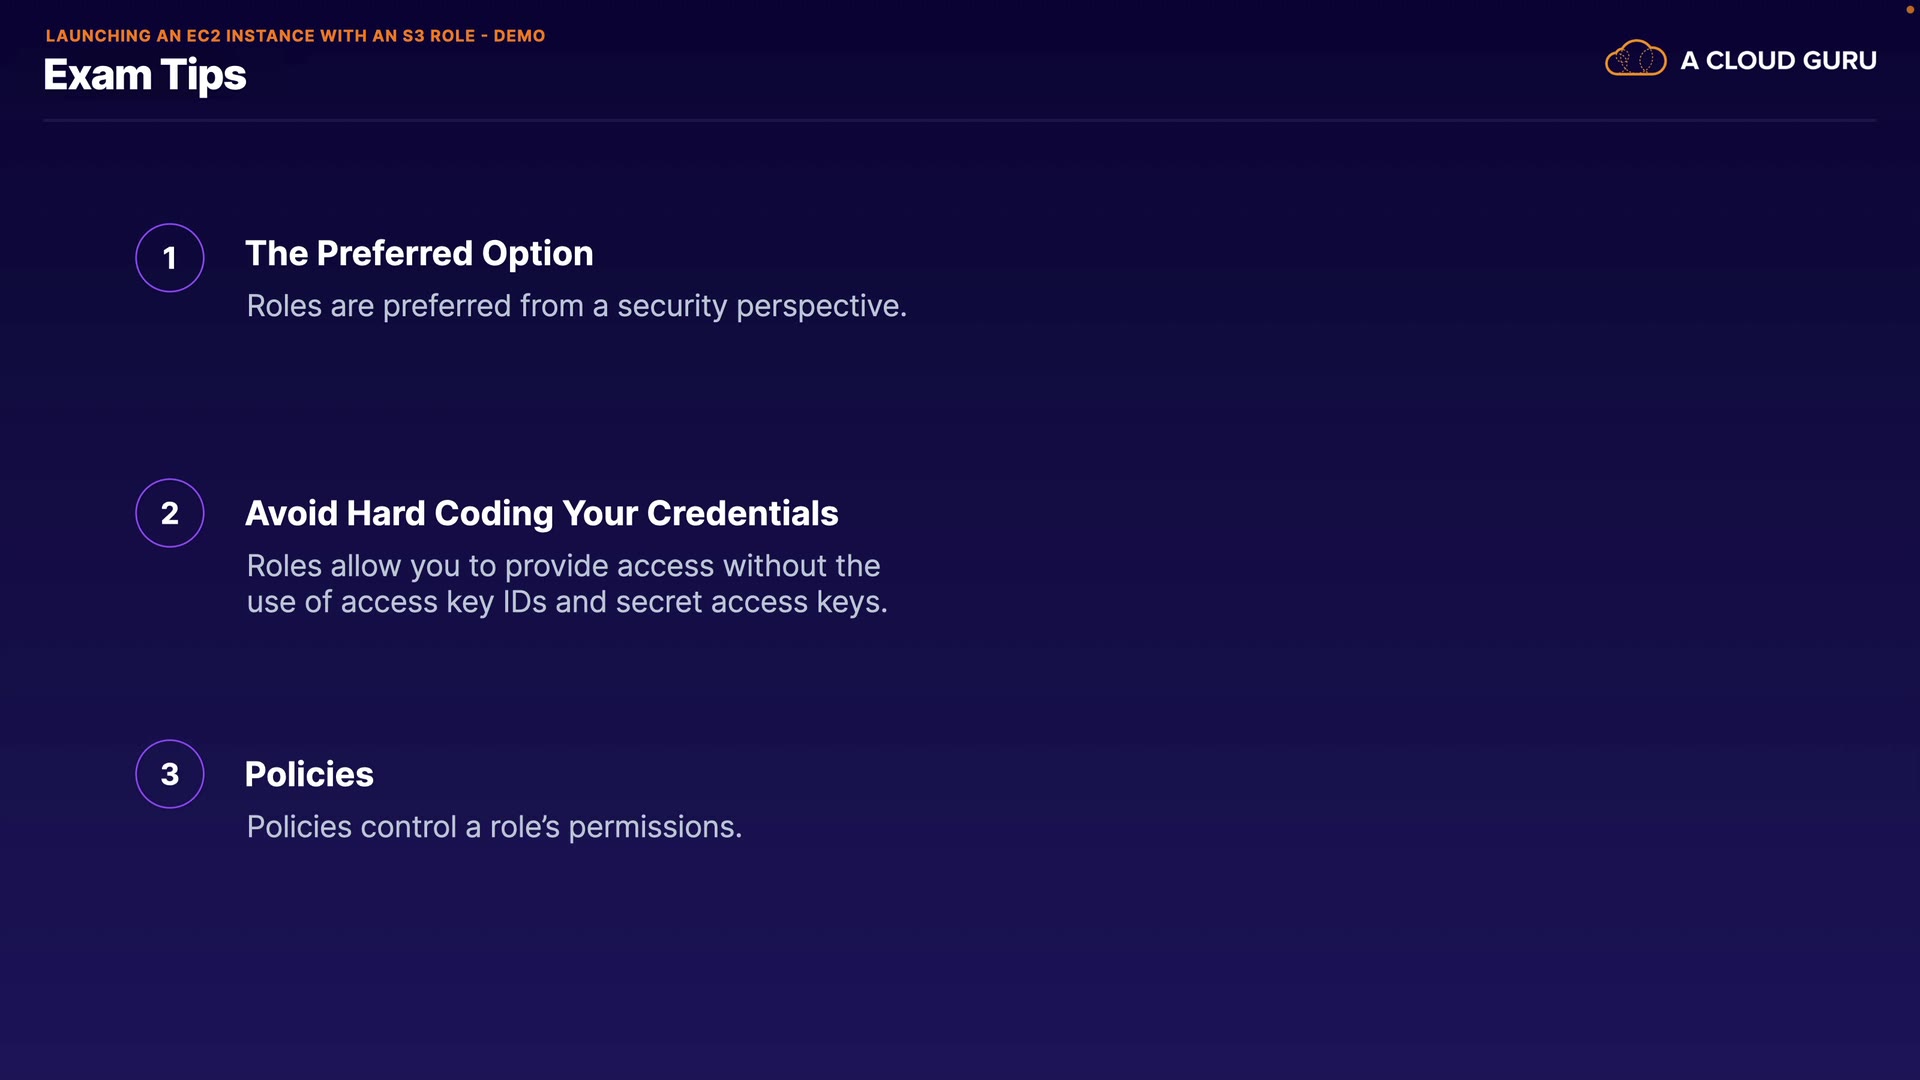This screenshot has height=1080, width=1920.
Task: Select the "Policies" heading
Action: (309, 775)
